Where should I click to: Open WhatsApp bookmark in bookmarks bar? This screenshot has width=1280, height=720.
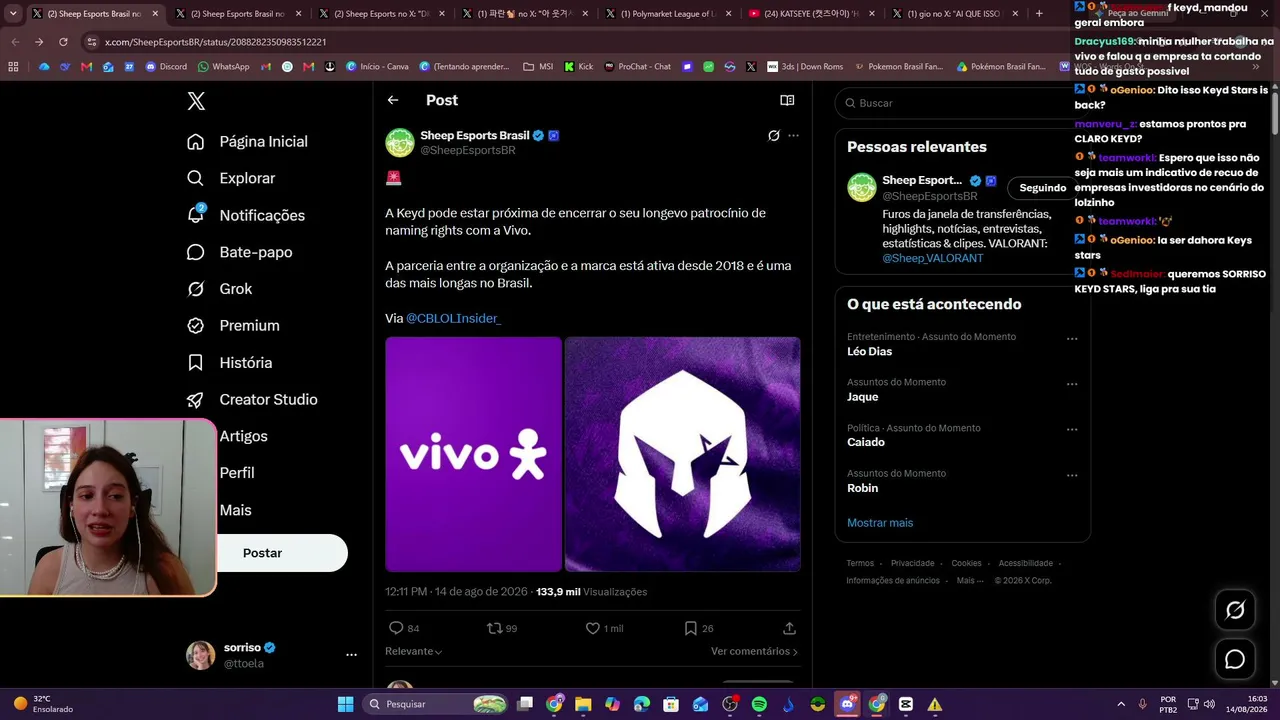[223, 67]
